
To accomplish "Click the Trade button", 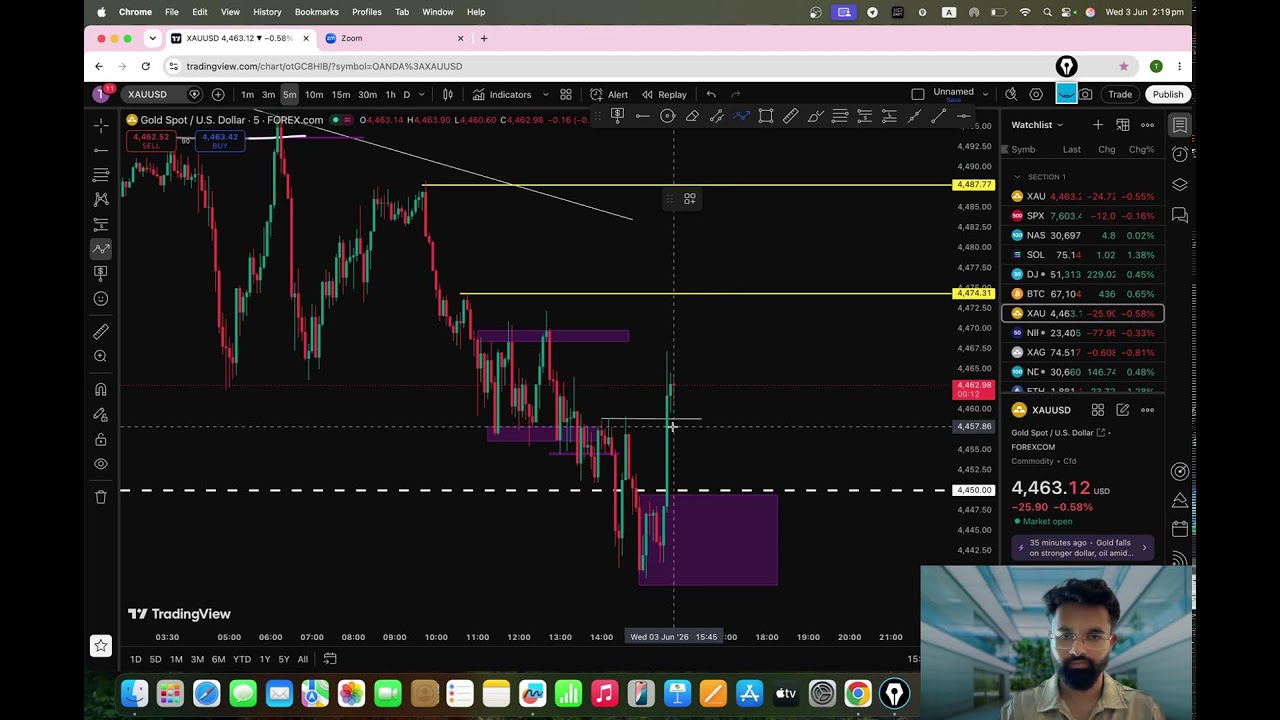I will 1120,94.
